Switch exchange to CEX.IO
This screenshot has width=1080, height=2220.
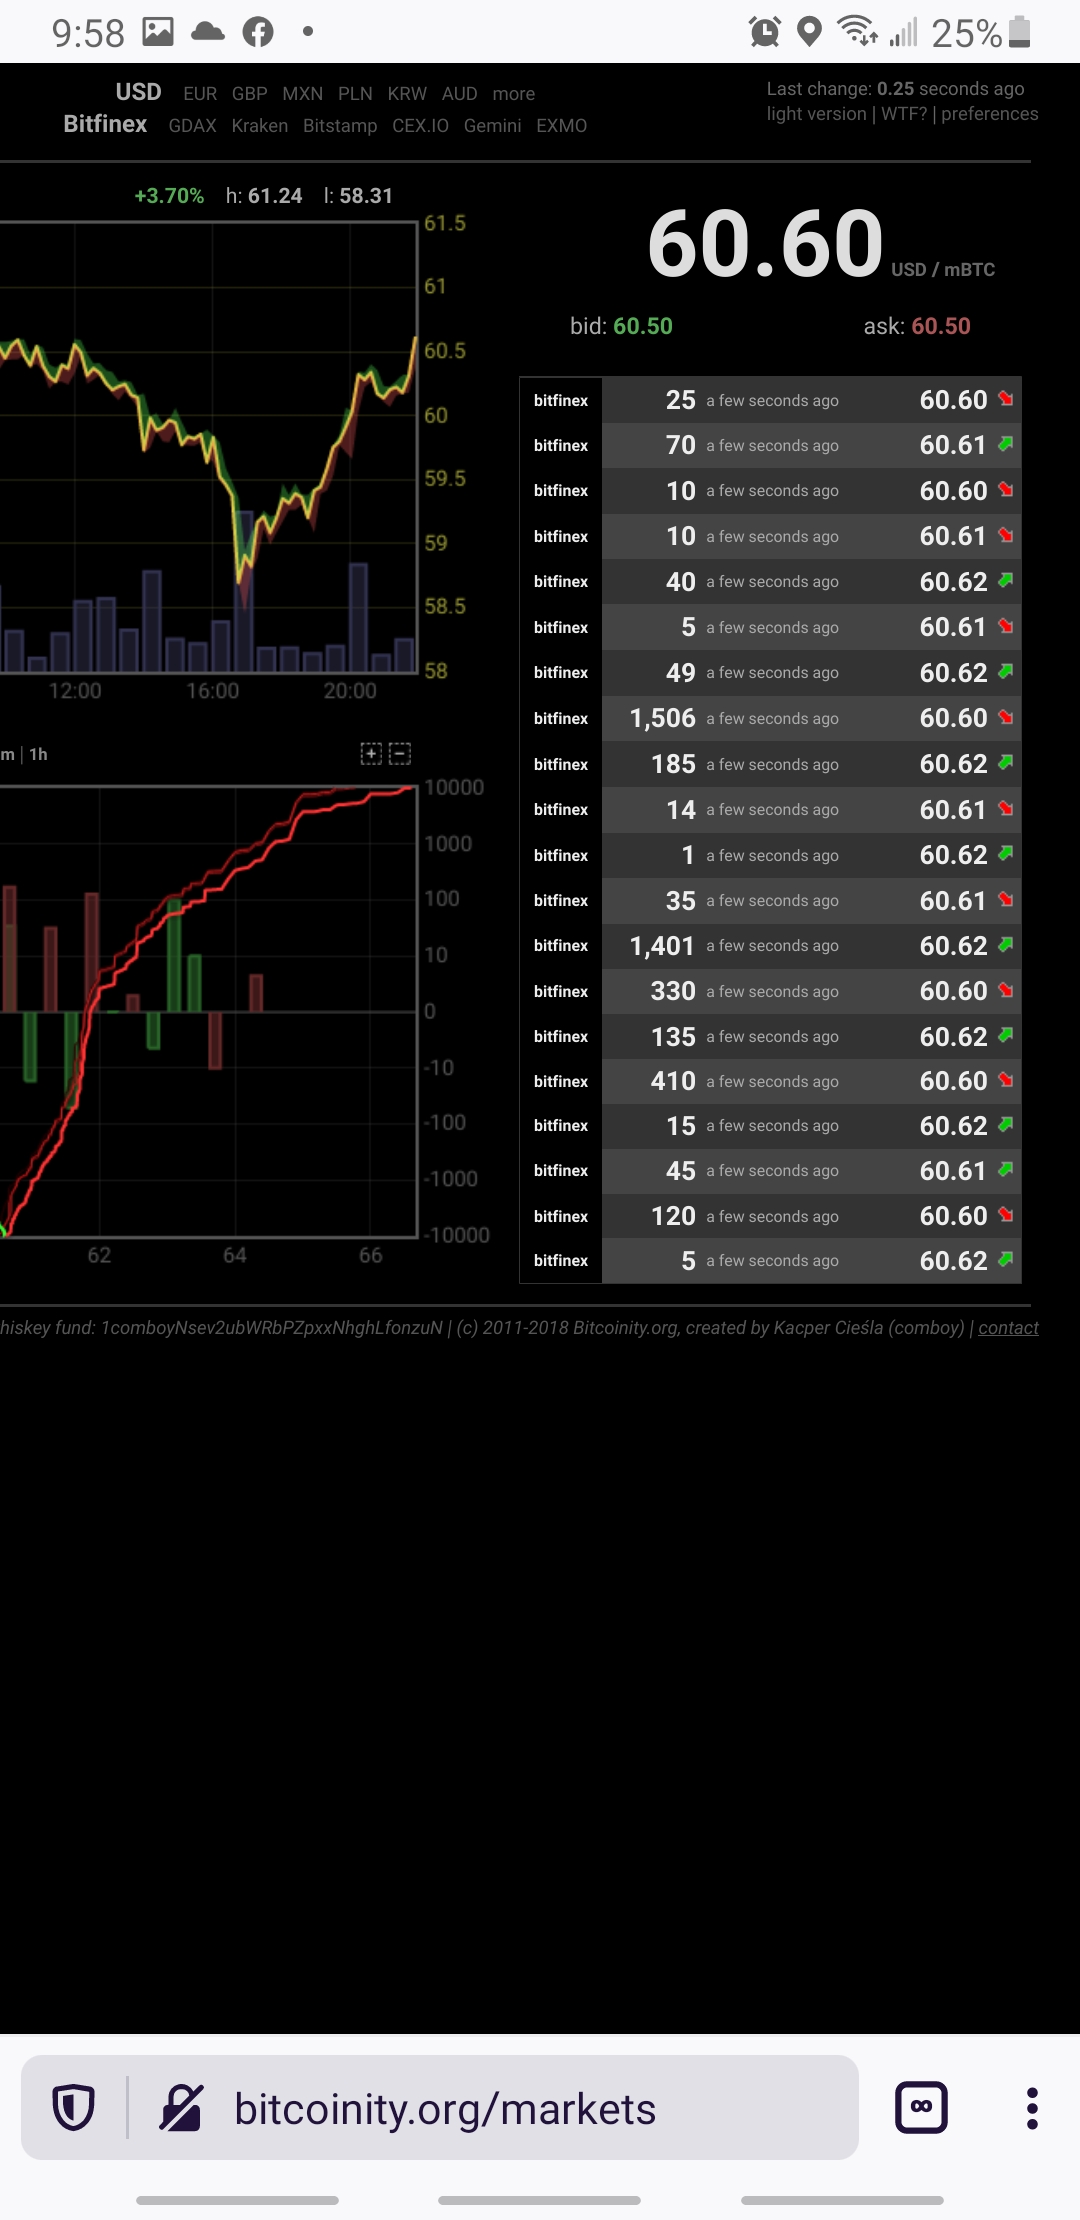(420, 126)
